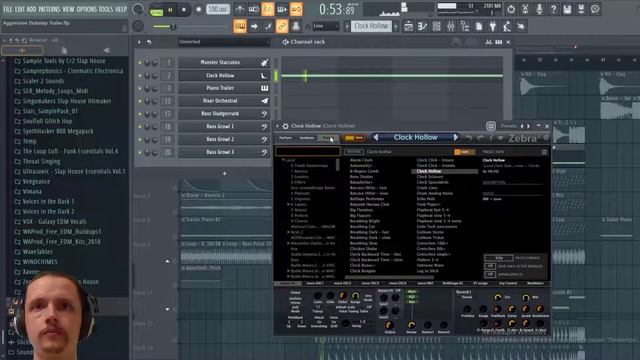This screenshot has width=640, height=360.
Task: Mute the Clock Hollow channel LED
Action: pyautogui.click(x=140, y=76)
